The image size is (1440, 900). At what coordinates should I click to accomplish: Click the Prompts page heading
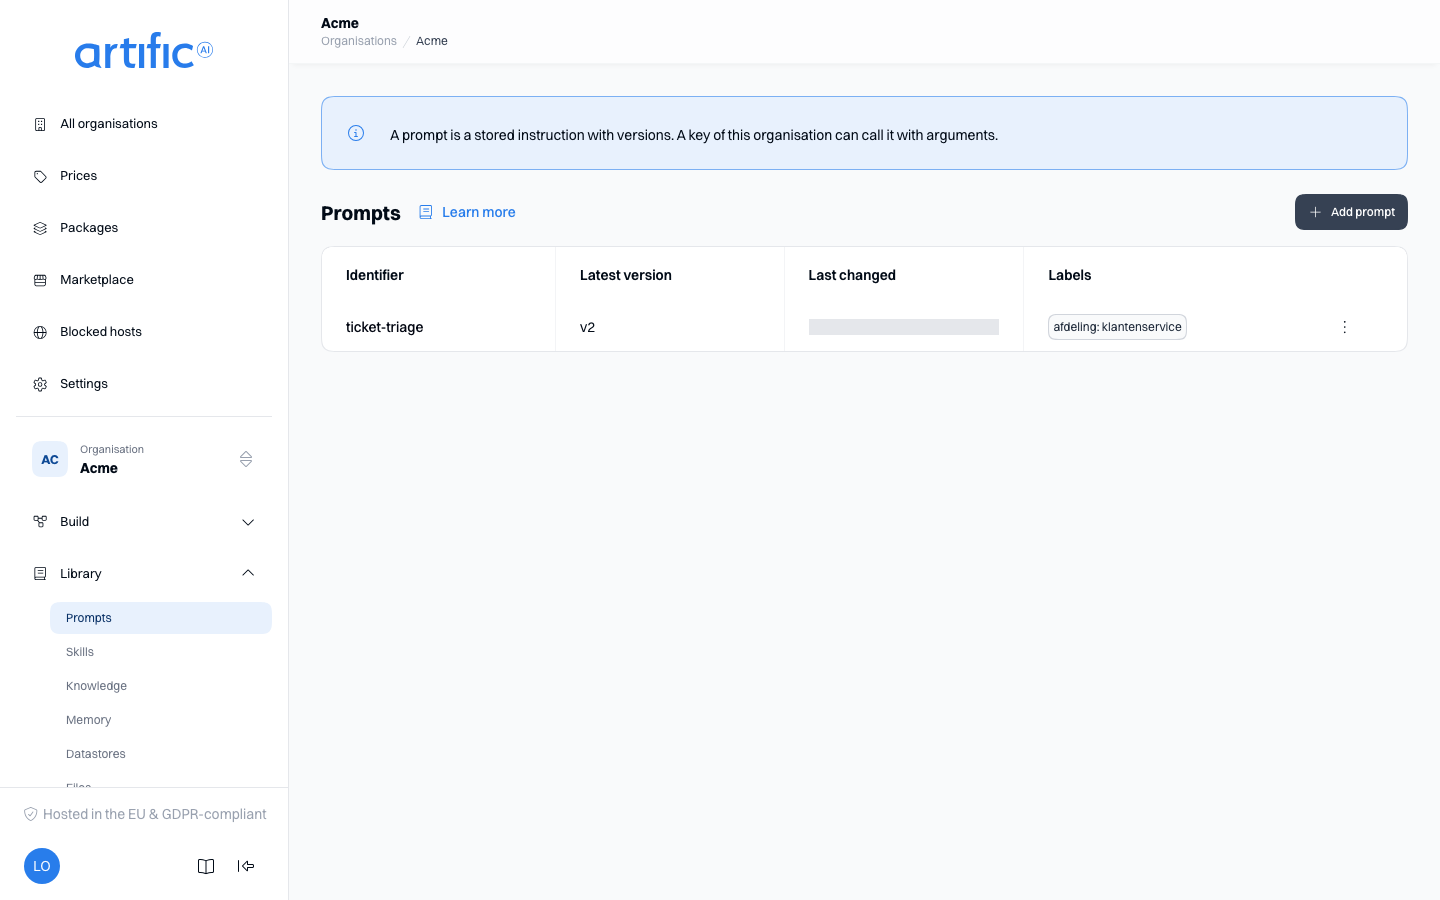click(x=361, y=213)
